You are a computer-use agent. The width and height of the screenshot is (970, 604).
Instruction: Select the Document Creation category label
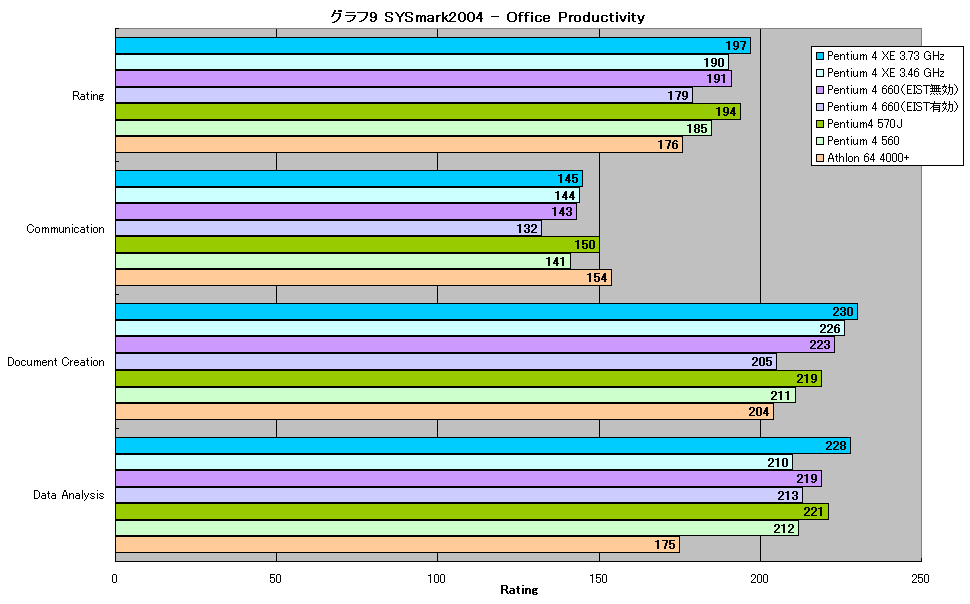pyautogui.click(x=56, y=362)
